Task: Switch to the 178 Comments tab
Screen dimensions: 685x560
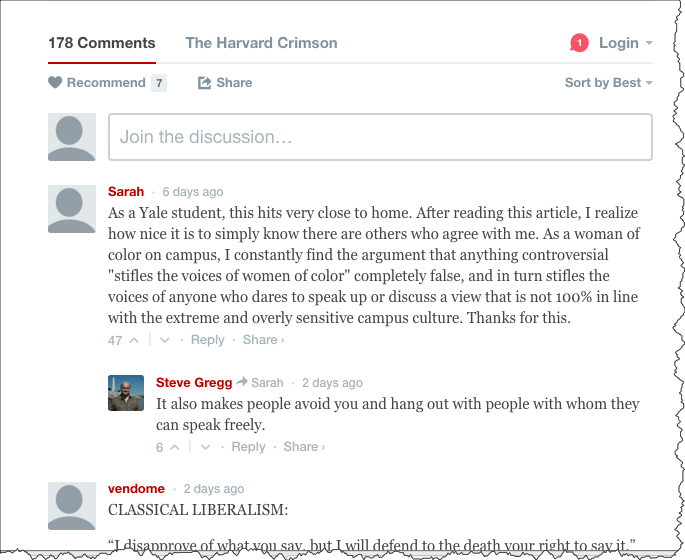Action: pos(102,43)
